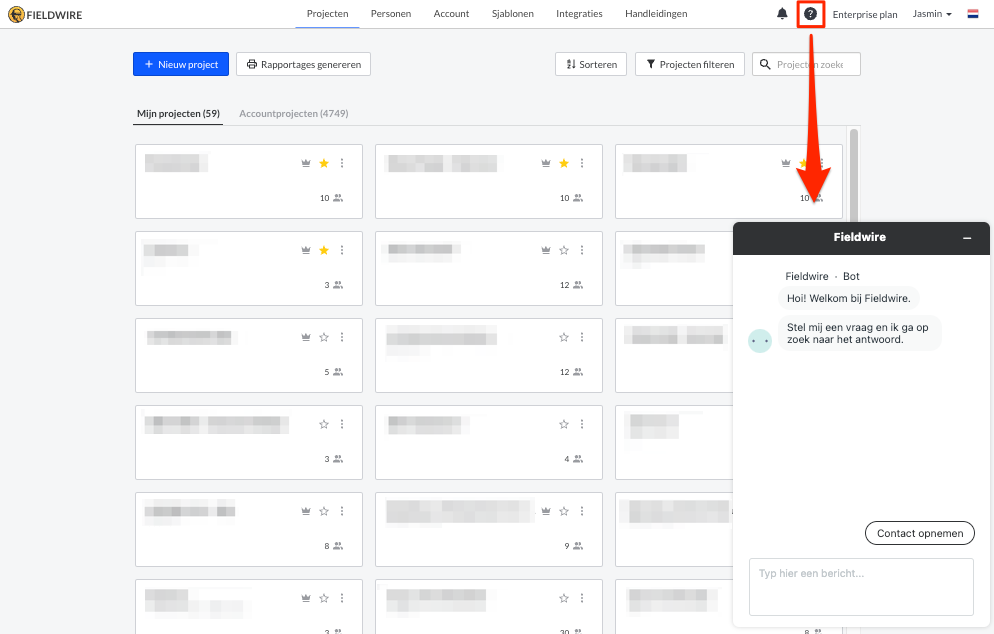
Task: Minimize the Fieldwire chat window
Action: coord(967,238)
